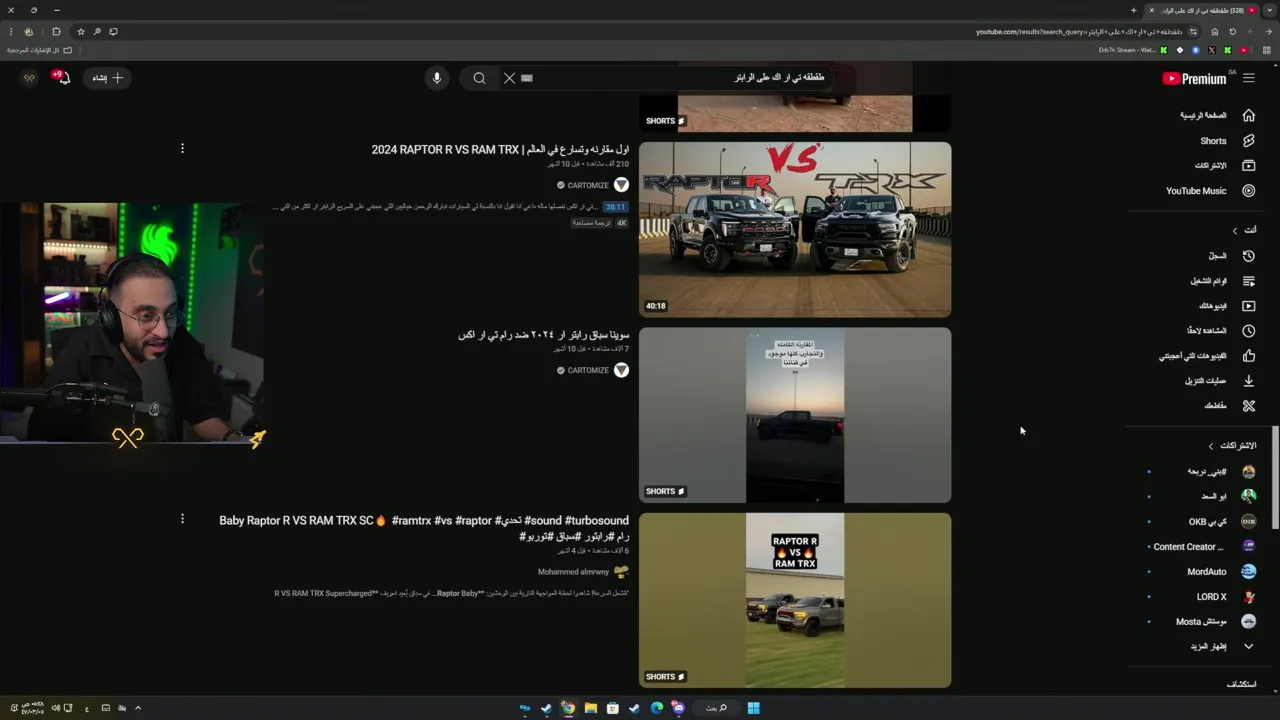The image size is (1280, 720).
Task: Open more options for Baby Raptor video
Action: pyautogui.click(x=182, y=519)
